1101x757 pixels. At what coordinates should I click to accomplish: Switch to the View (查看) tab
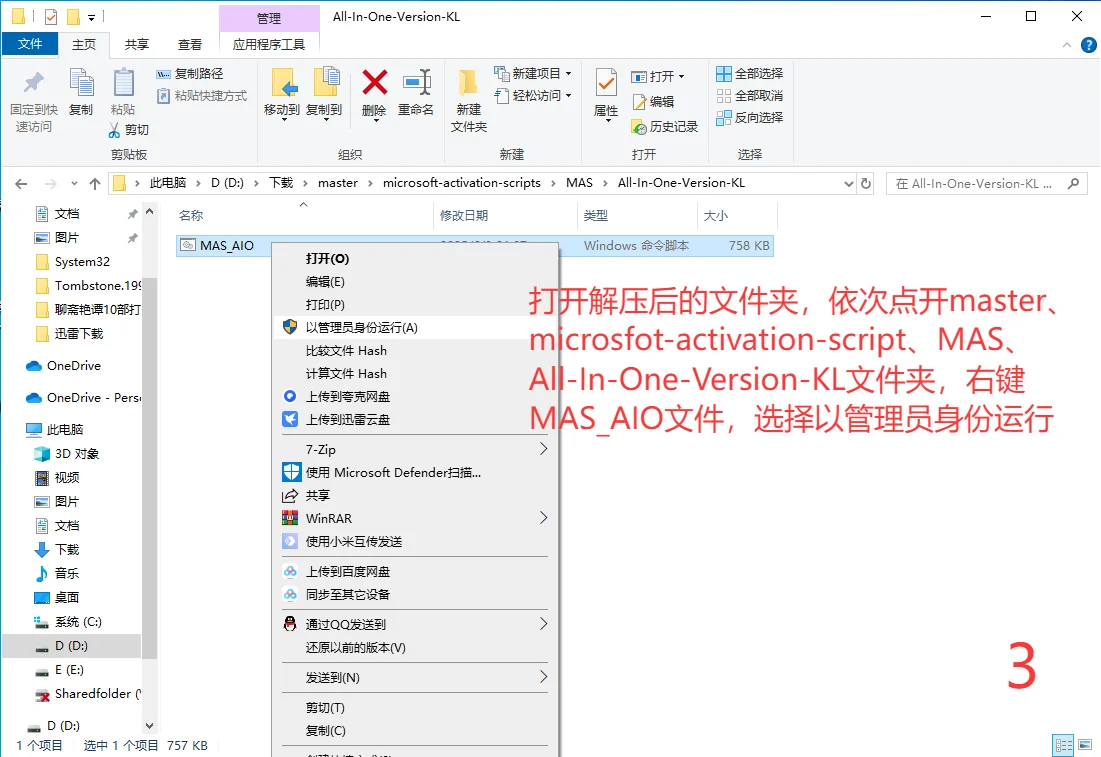click(x=190, y=44)
